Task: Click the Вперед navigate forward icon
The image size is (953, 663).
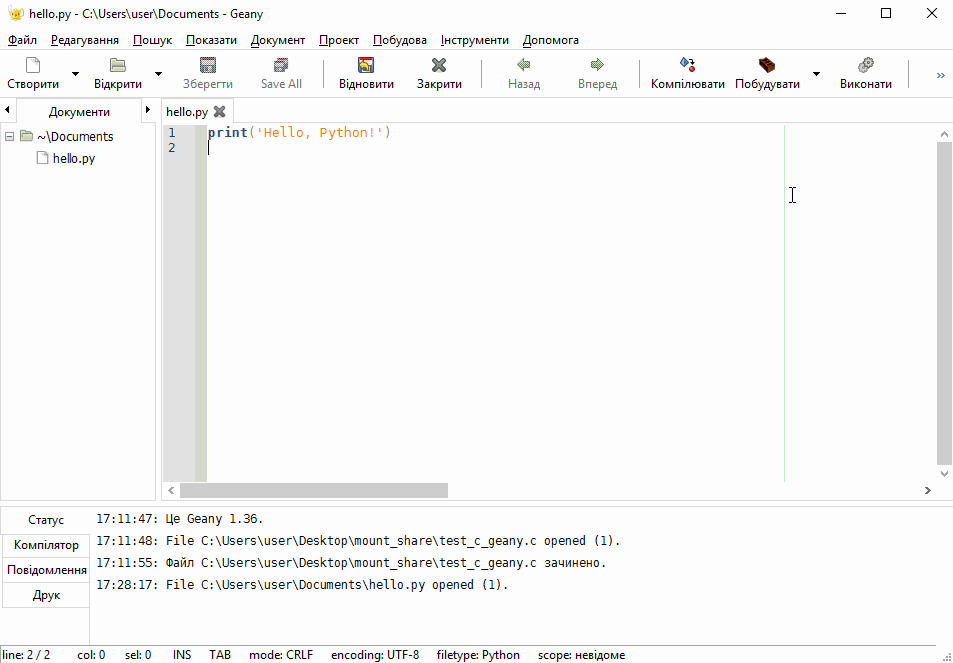Action: [x=597, y=64]
